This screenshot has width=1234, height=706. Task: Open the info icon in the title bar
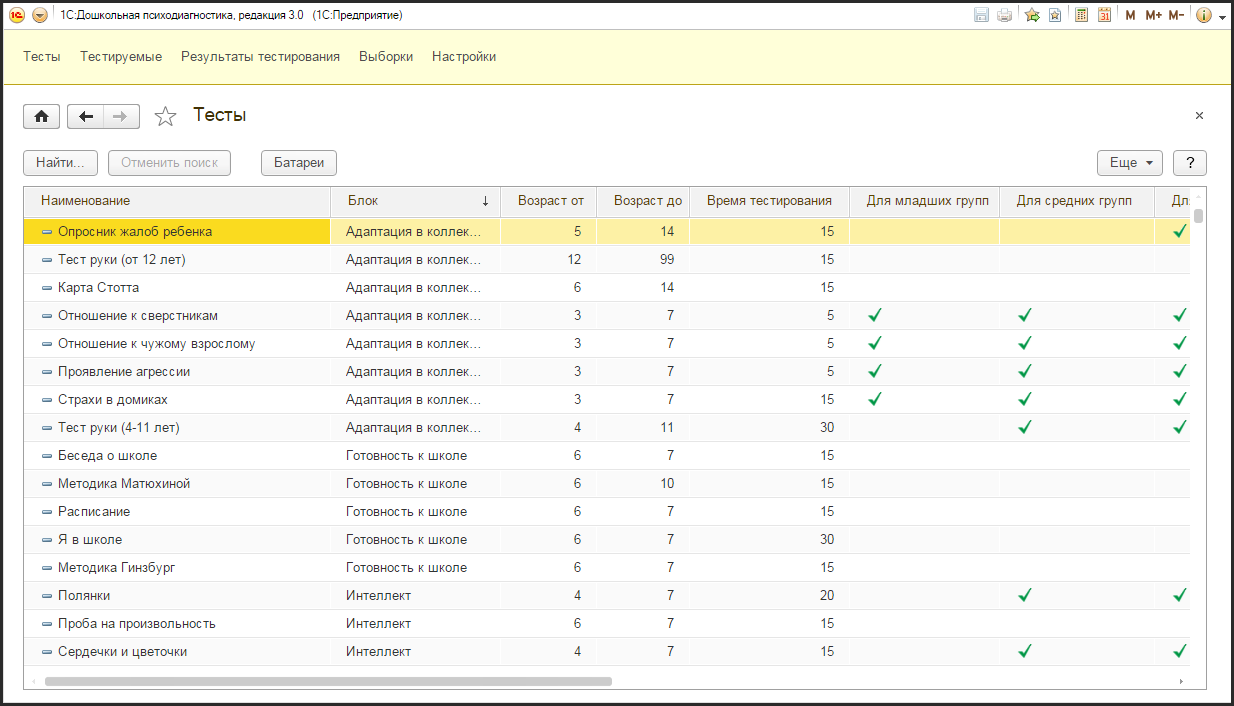pos(1203,15)
